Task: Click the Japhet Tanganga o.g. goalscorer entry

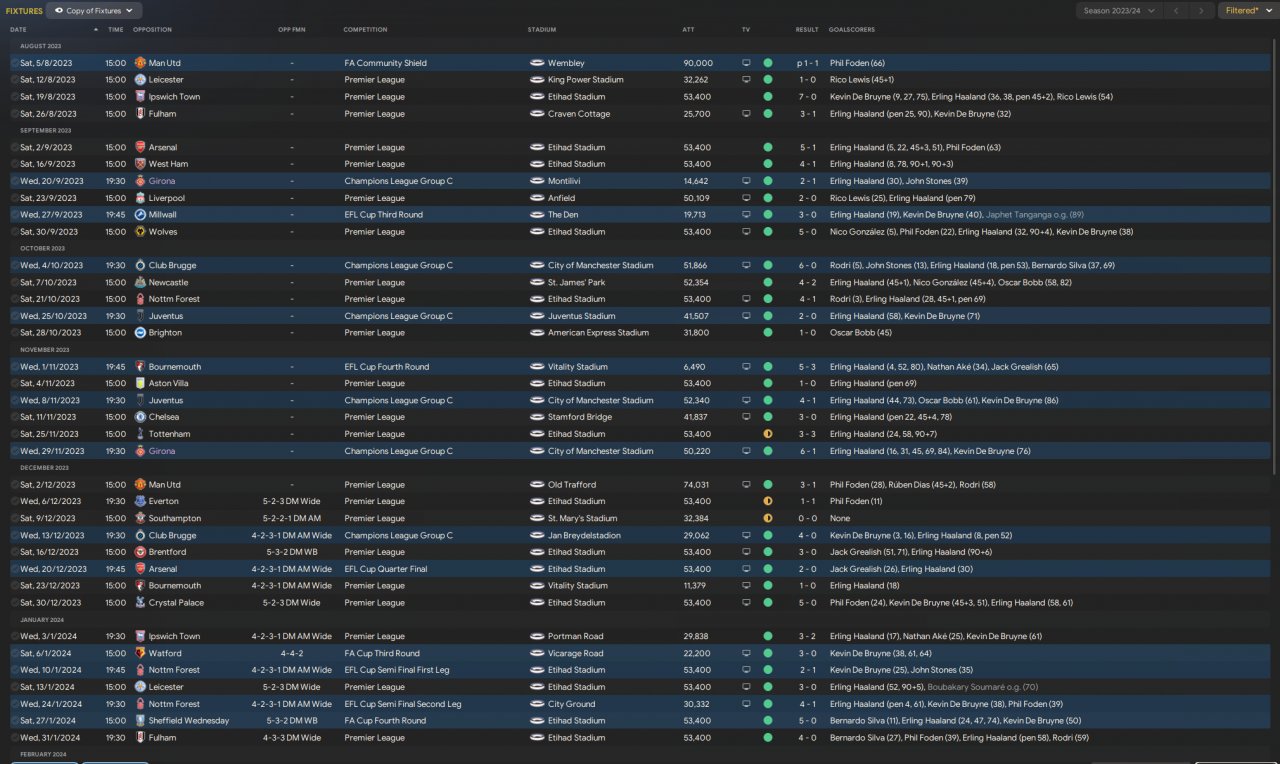Action: 1034,215
